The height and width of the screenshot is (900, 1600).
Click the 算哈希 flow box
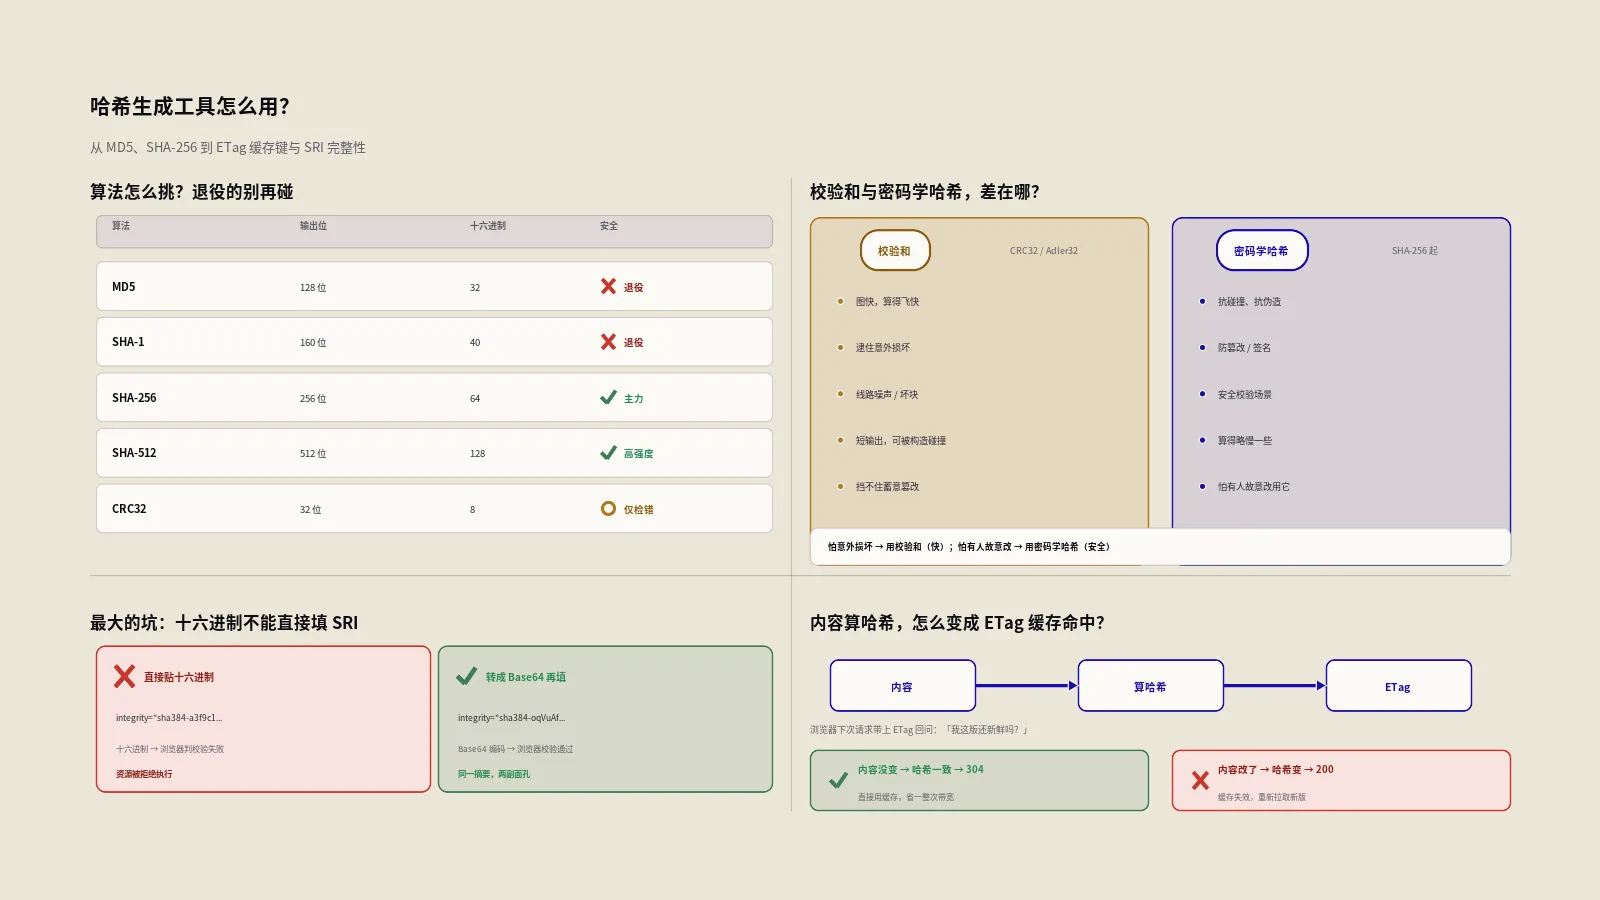(1150, 686)
